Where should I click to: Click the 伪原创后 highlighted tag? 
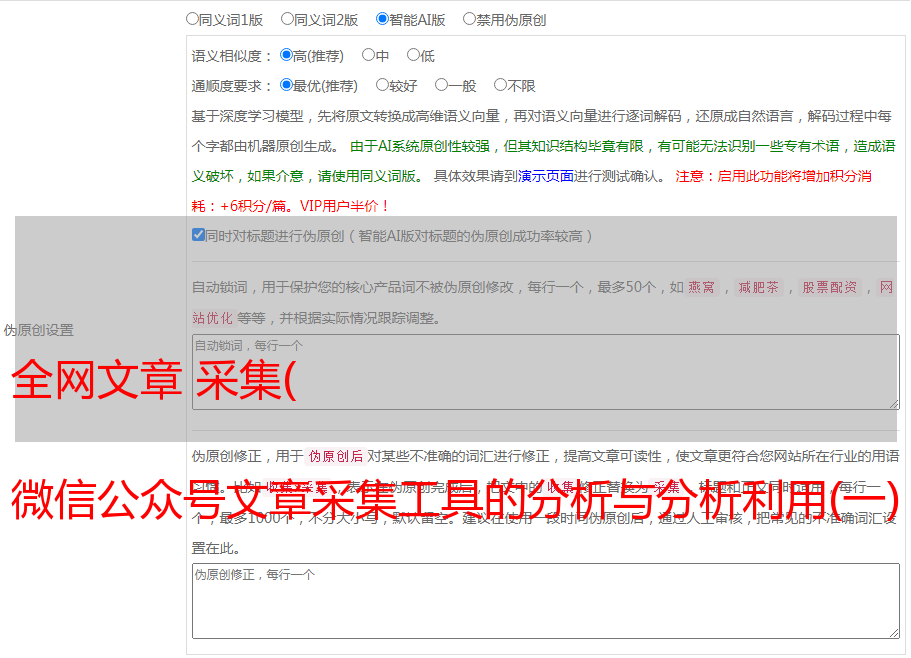pyautogui.click(x=336, y=456)
